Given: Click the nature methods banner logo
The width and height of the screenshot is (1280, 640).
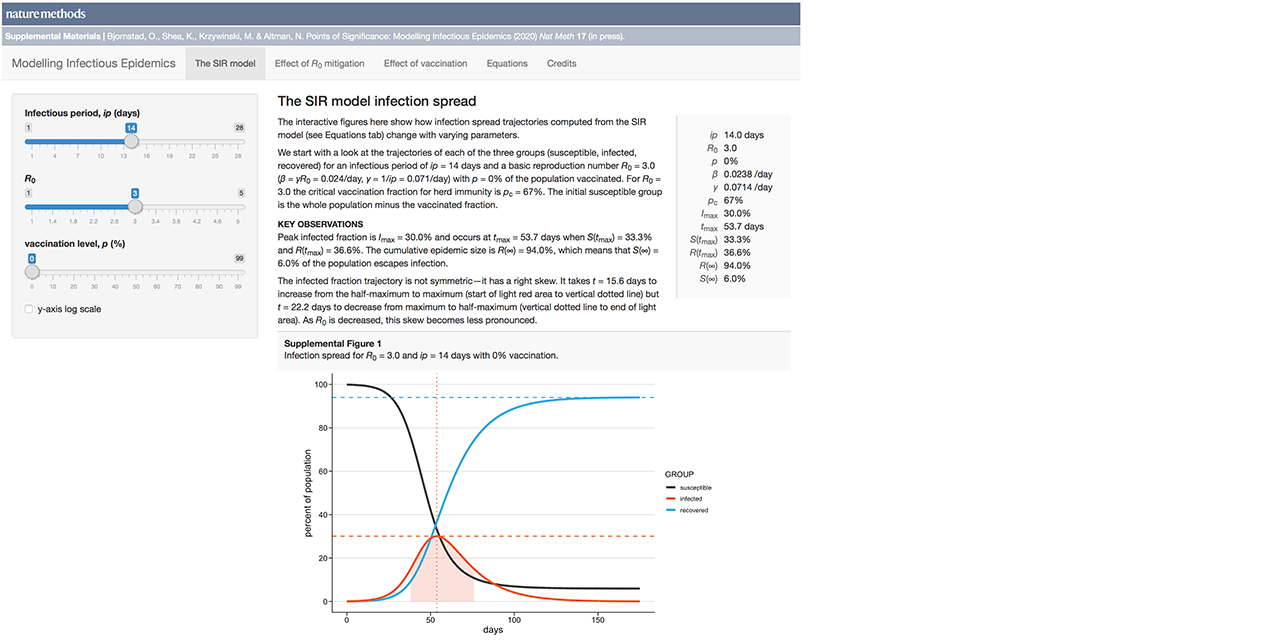Looking at the screenshot, I should (48, 13).
